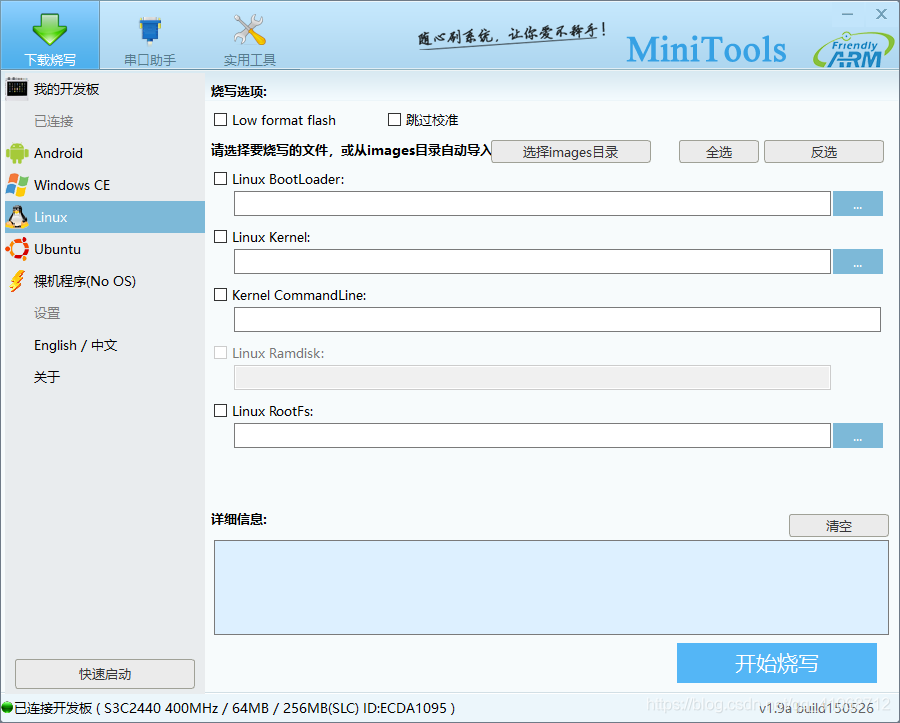Click the green Android robot icon
The height and width of the screenshot is (723, 900).
point(17,153)
